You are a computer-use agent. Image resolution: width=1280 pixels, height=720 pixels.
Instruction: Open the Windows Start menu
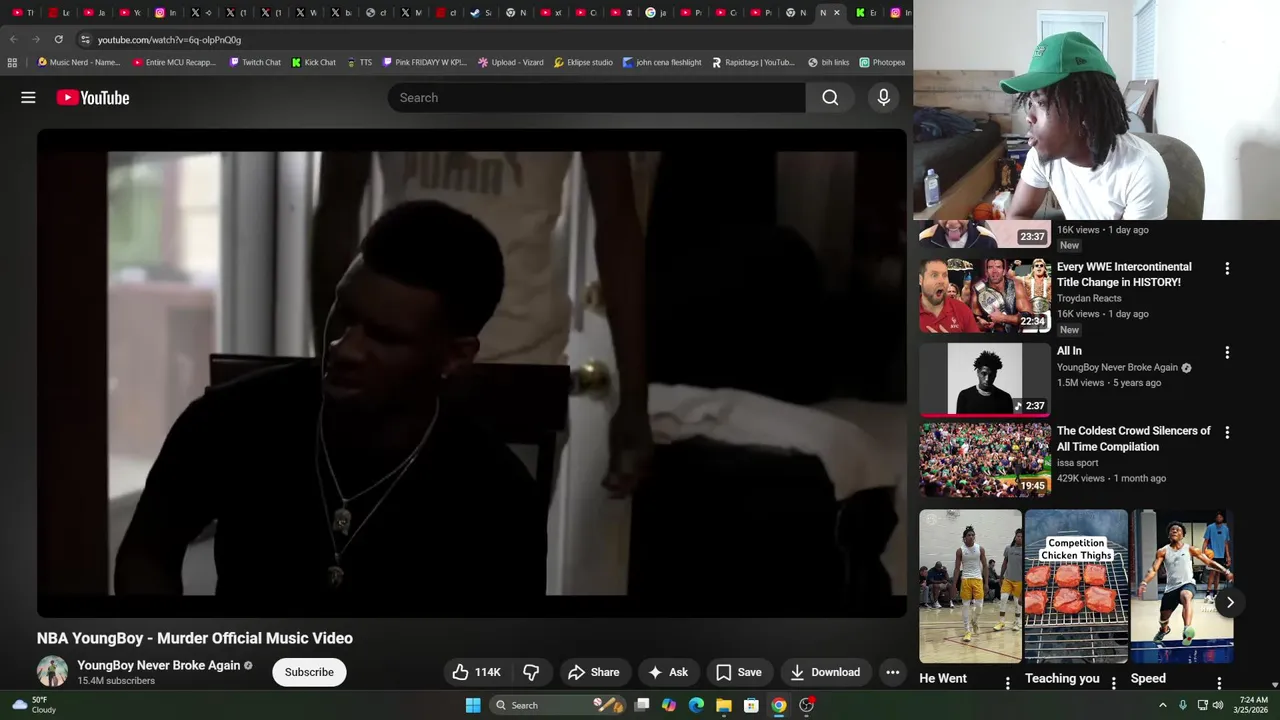pyautogui.click(x=473, y=705)
